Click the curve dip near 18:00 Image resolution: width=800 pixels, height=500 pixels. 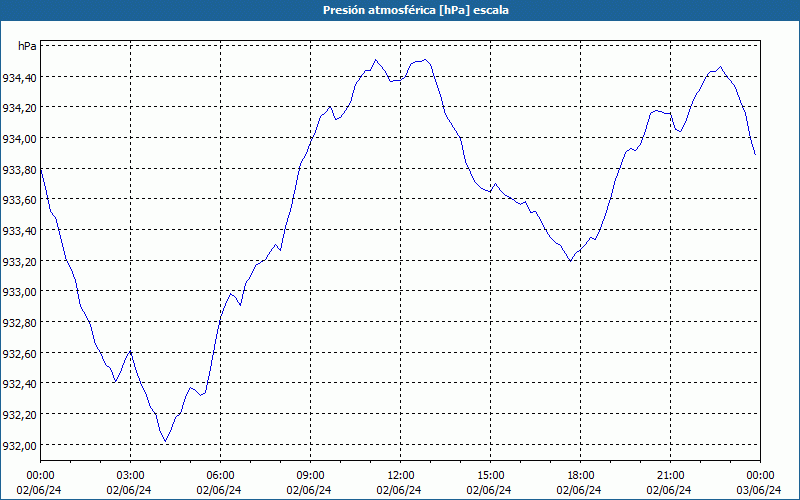coord(570,261)
